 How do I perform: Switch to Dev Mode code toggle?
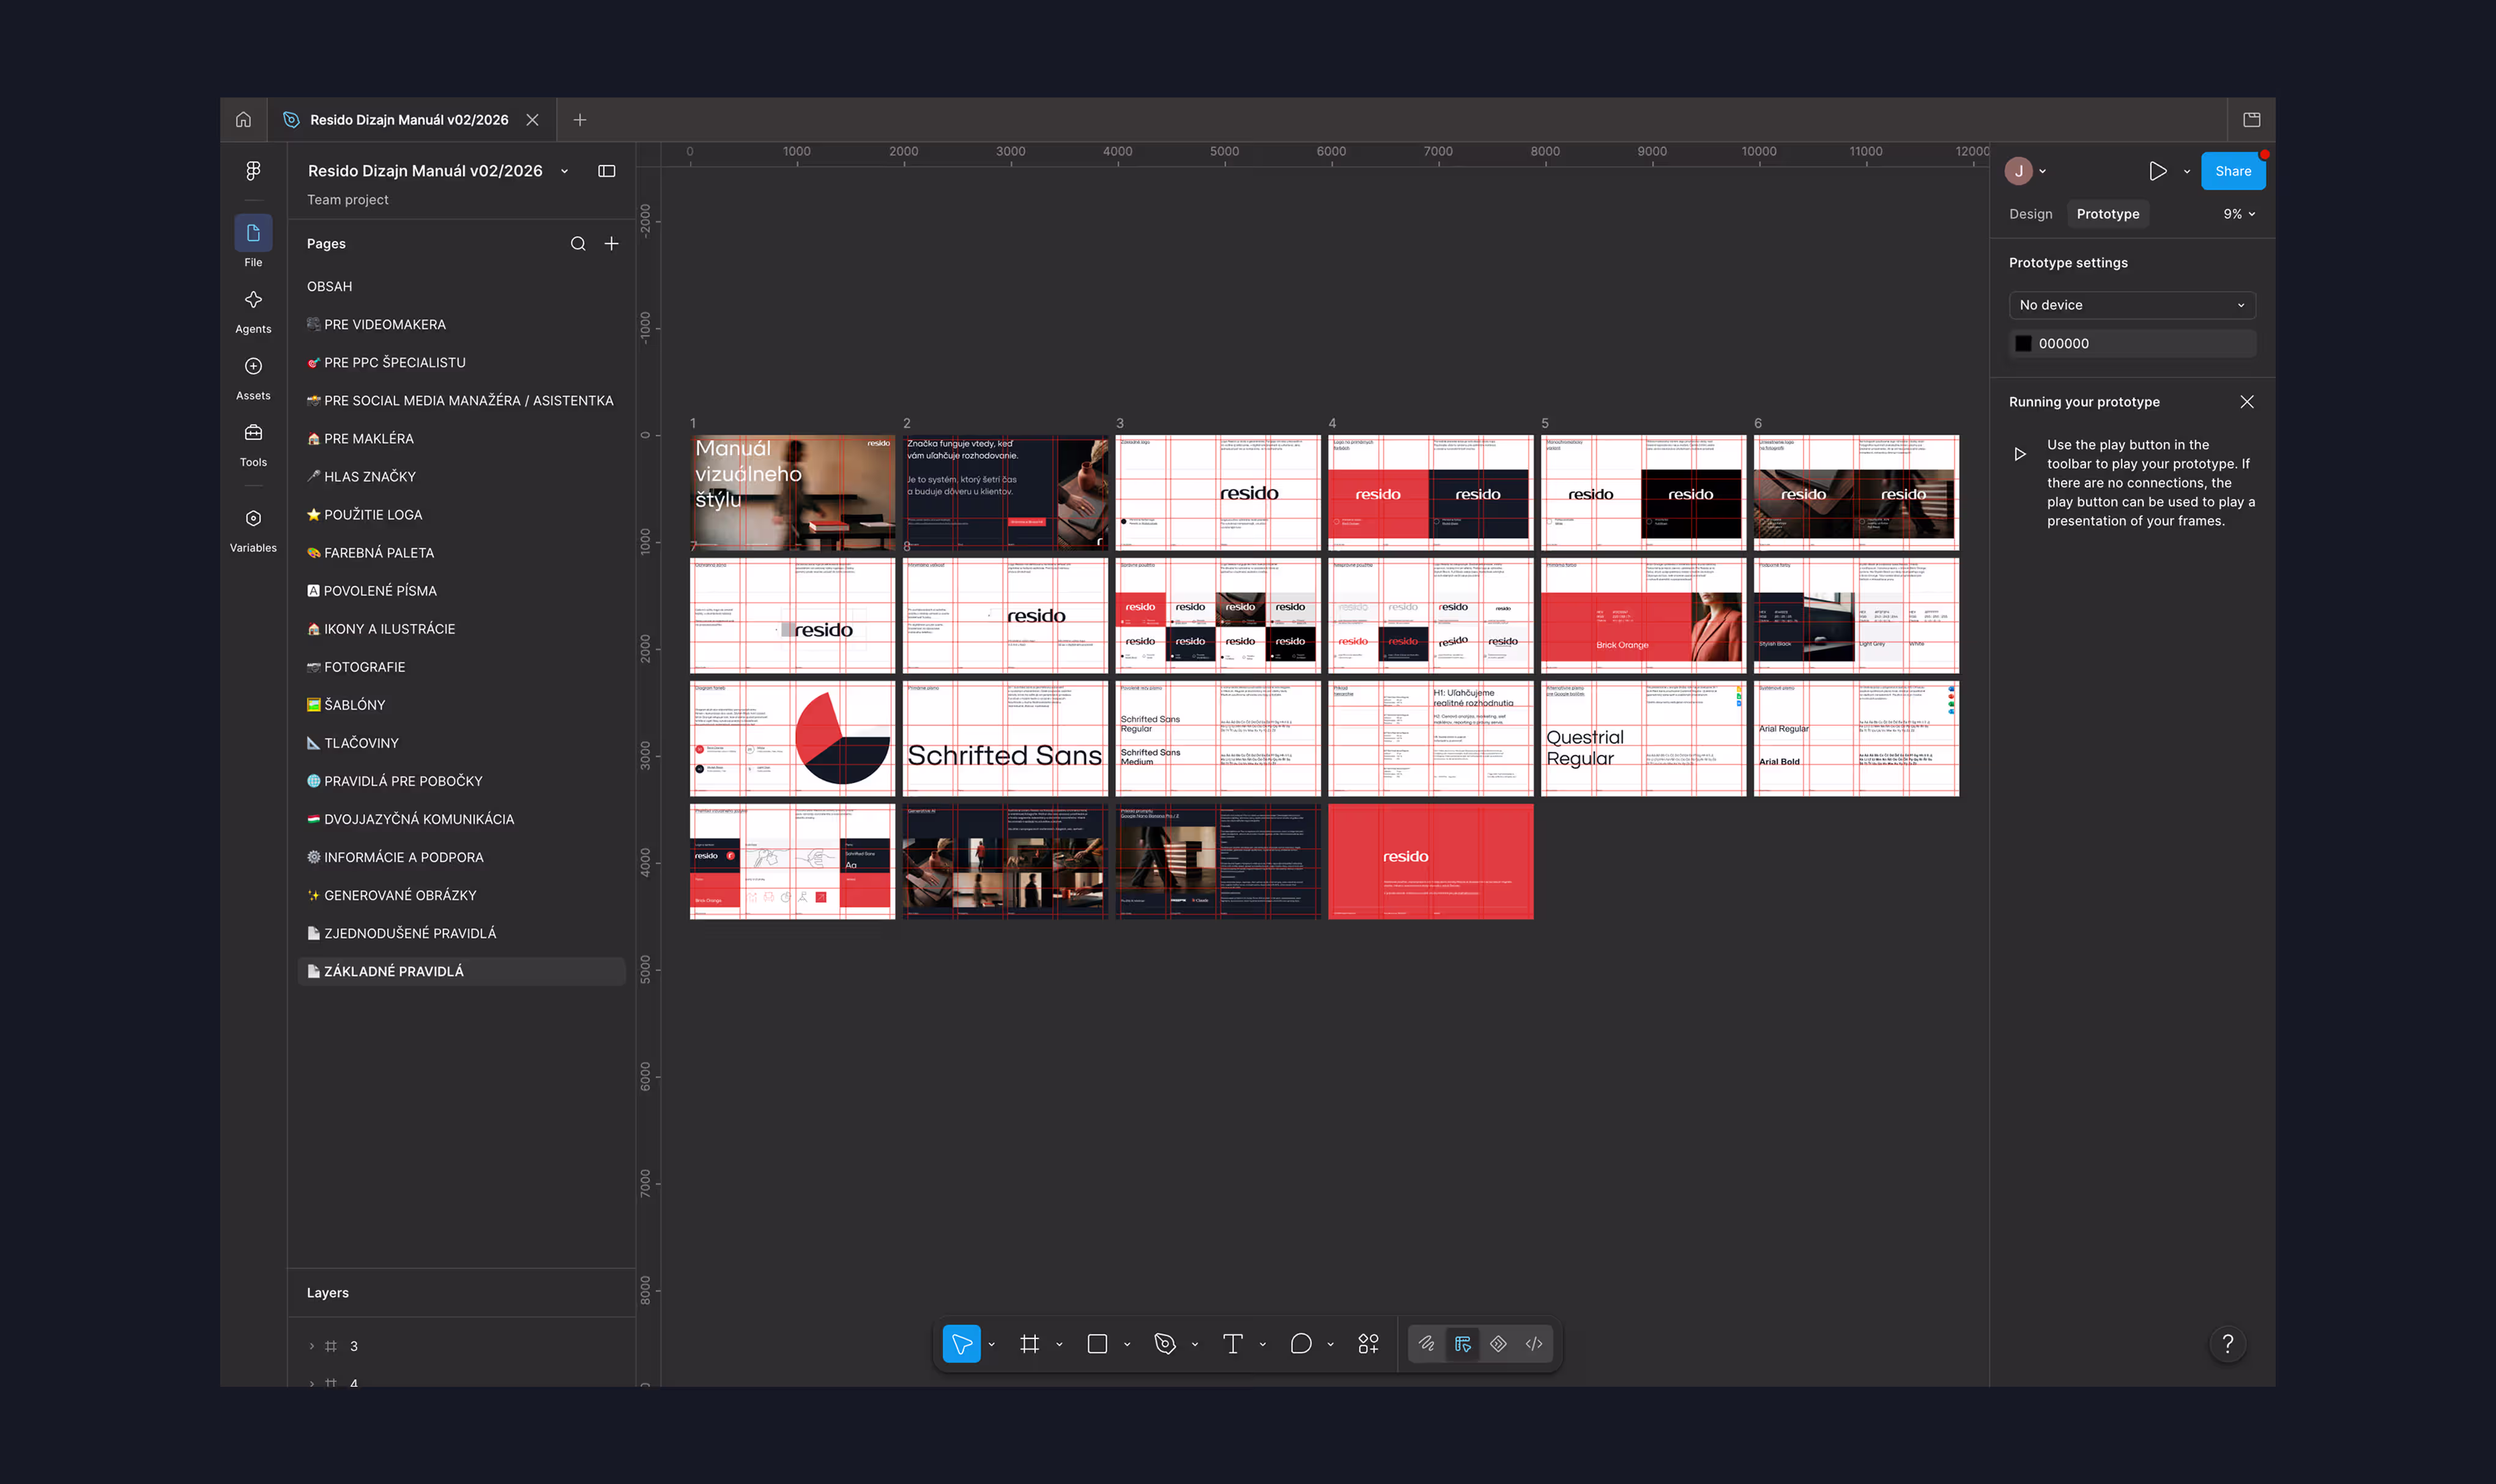coord(1534,1344)
